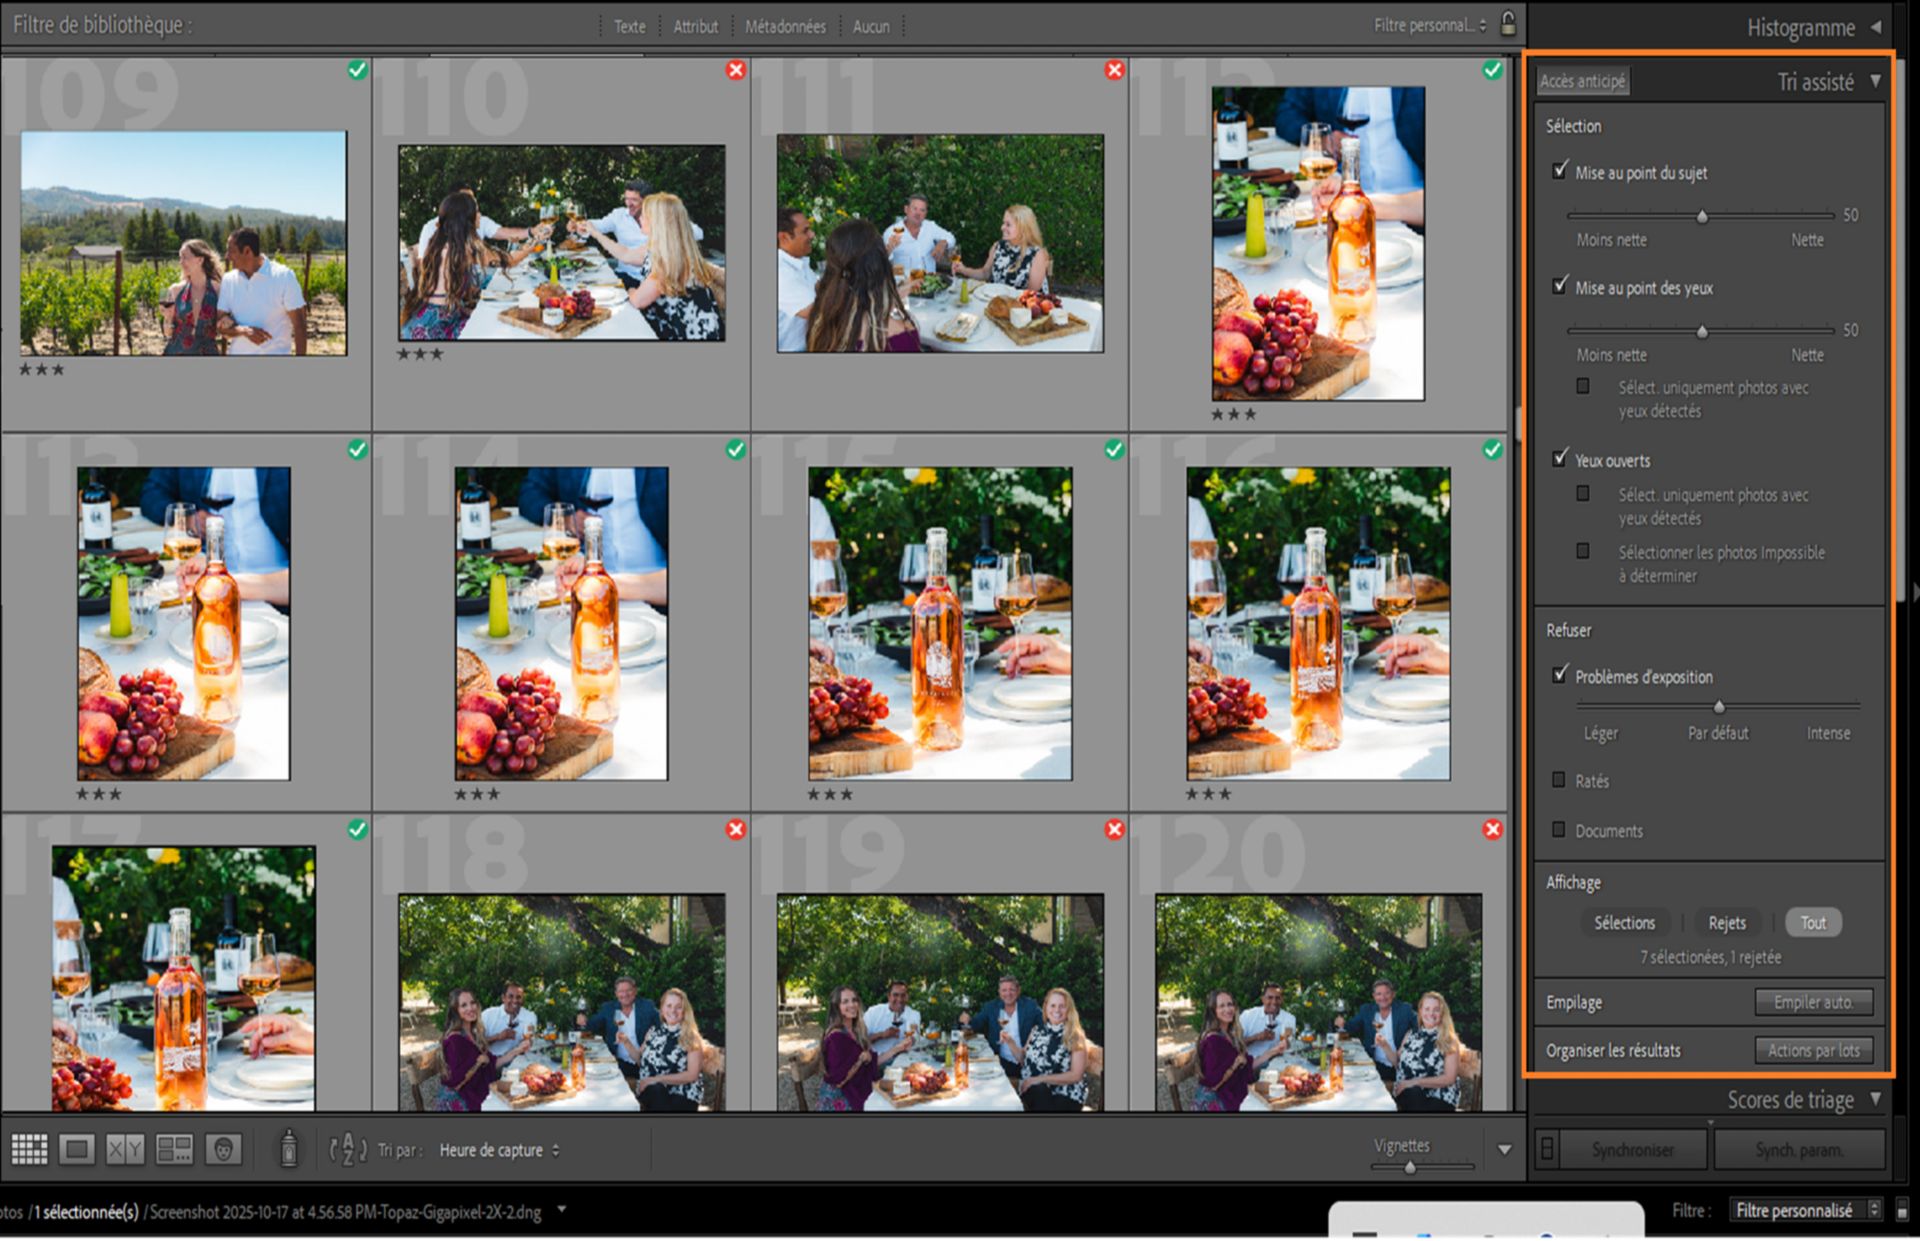This screenshot has width=1920, height=1241.
Task: Open toolbar content triangle menu
Action: point(1504,1150)
